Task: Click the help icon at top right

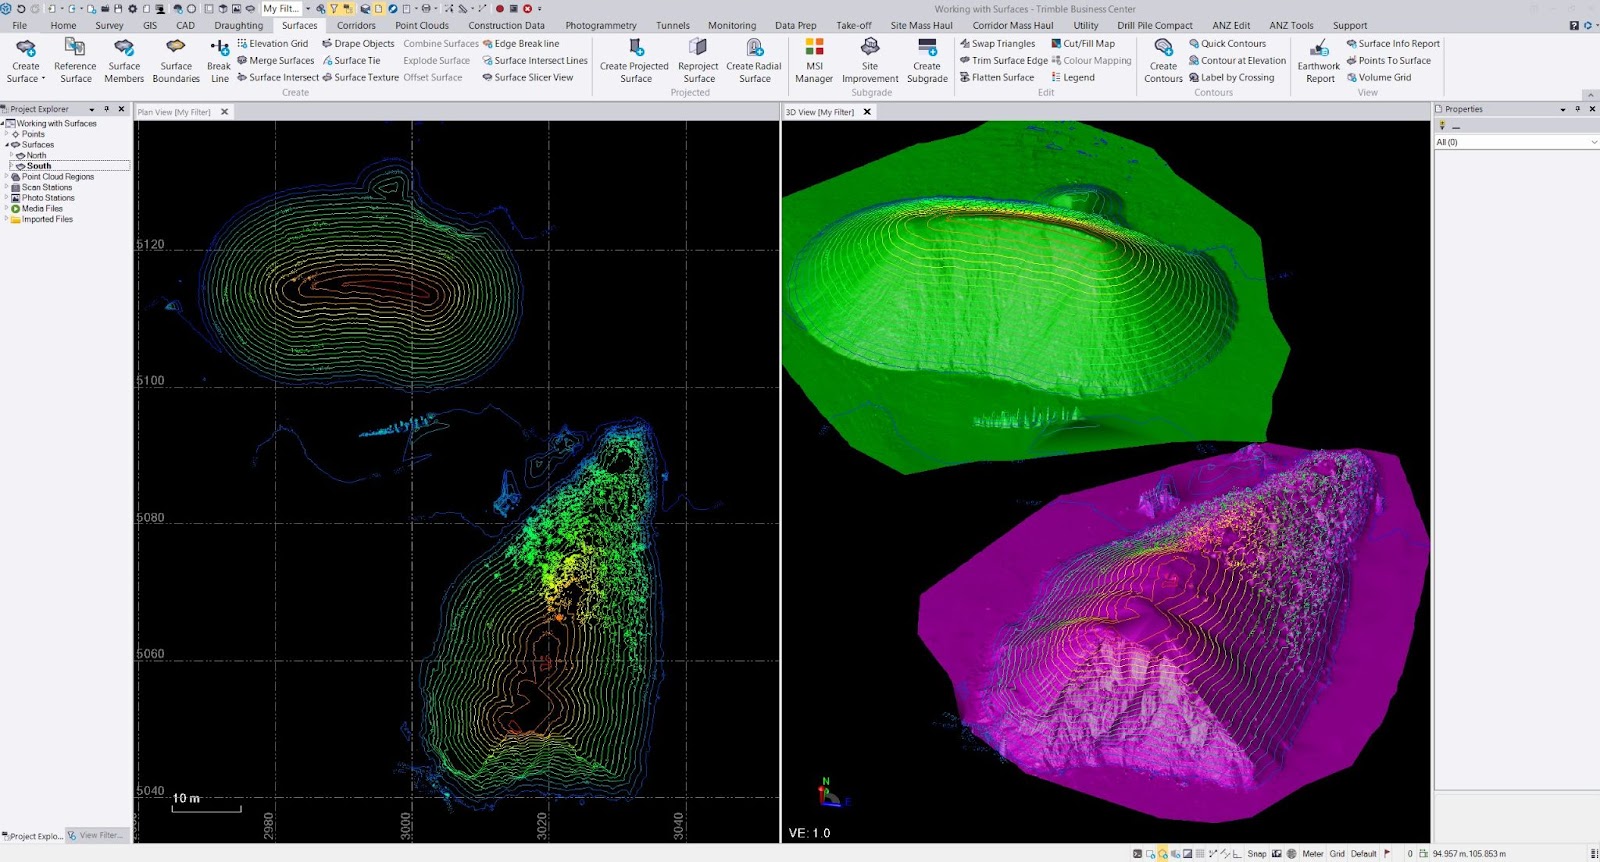Action: point(1575,25)
